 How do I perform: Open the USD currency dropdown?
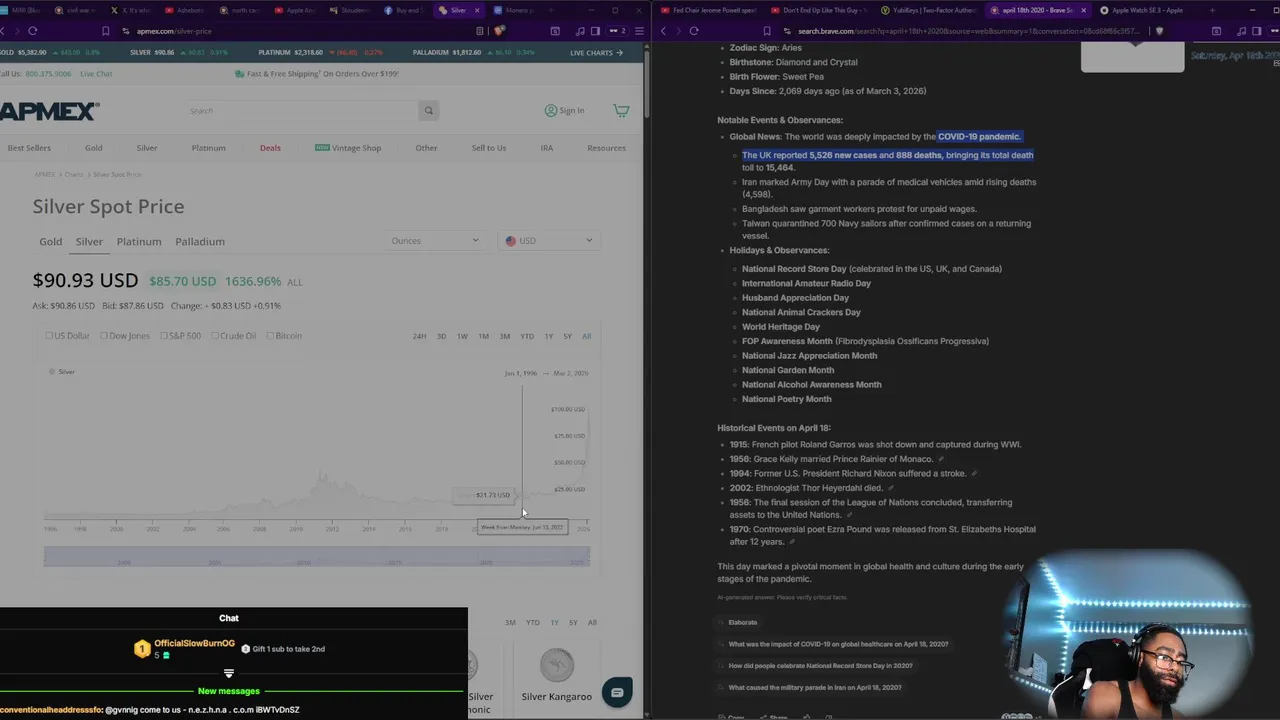[548, 241]
